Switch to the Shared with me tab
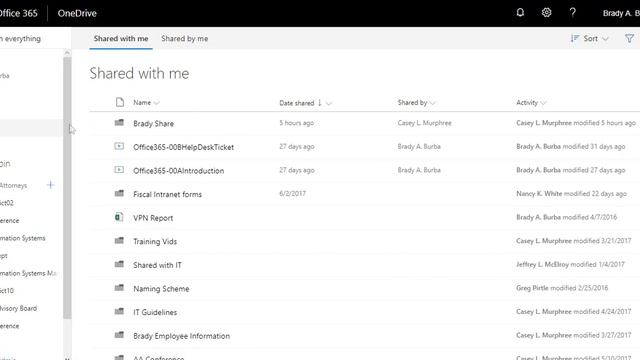The width and height of the screenshot is (640, 360). [121, 38]
